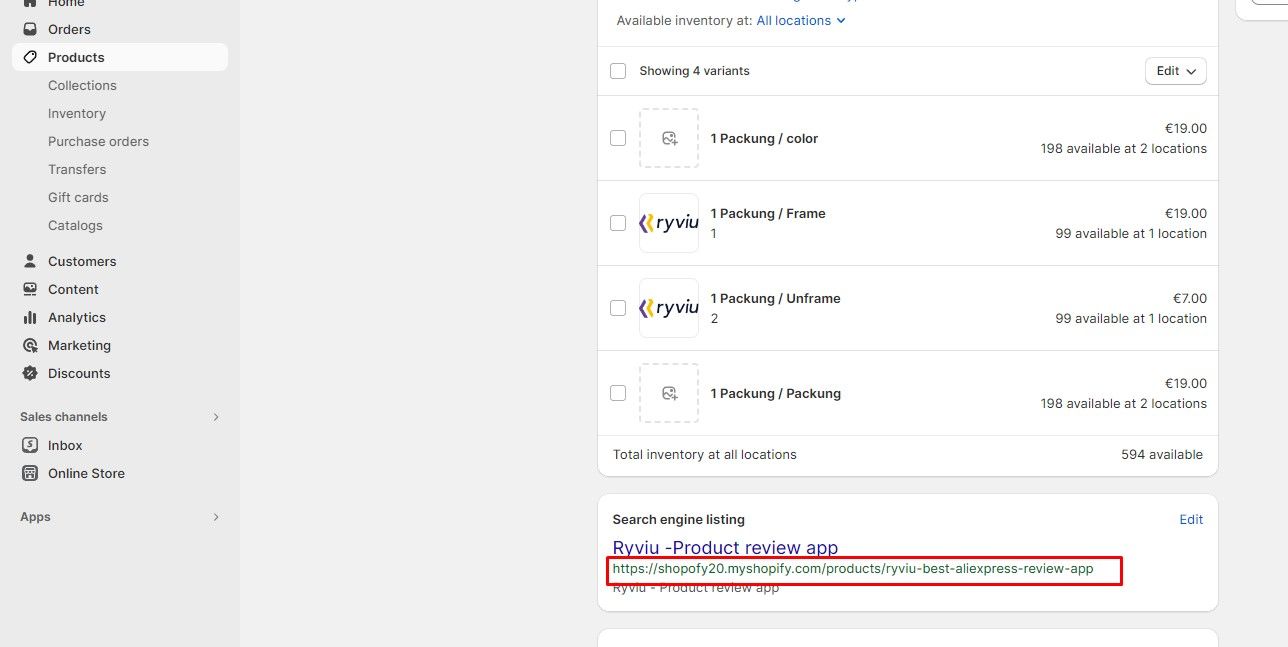The width and height of the screenshot is (1288, 647).
Task: Select the 1 Packung / Unframe checkbox
Action: (x=618, y=308)
